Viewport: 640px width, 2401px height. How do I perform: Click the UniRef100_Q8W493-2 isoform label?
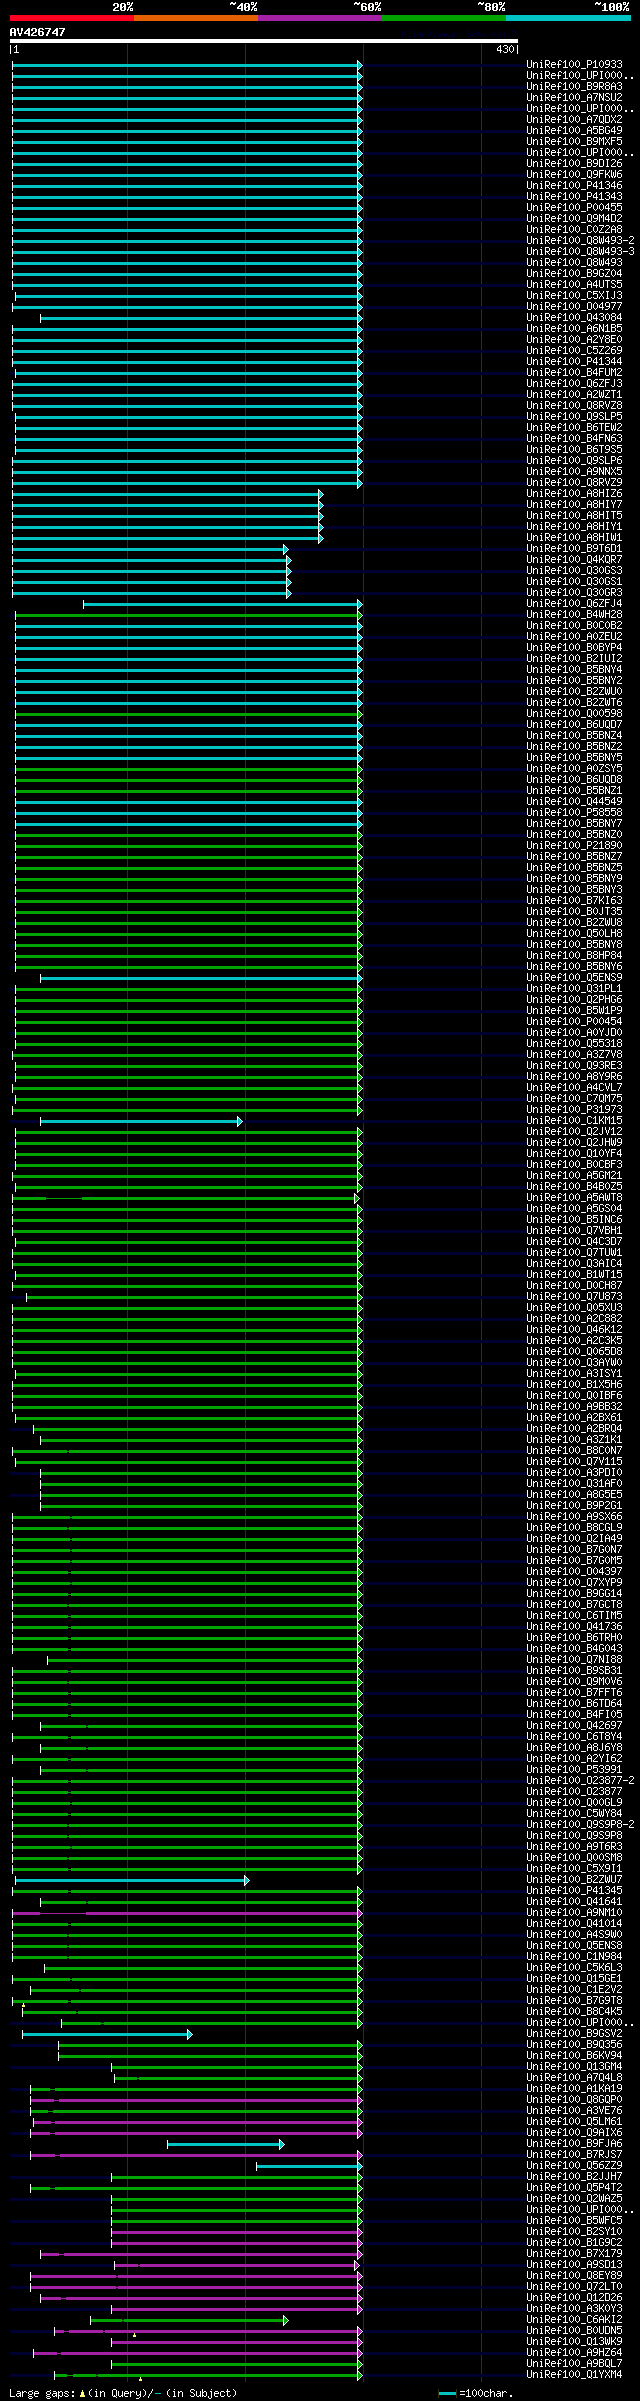click(580, 241)
